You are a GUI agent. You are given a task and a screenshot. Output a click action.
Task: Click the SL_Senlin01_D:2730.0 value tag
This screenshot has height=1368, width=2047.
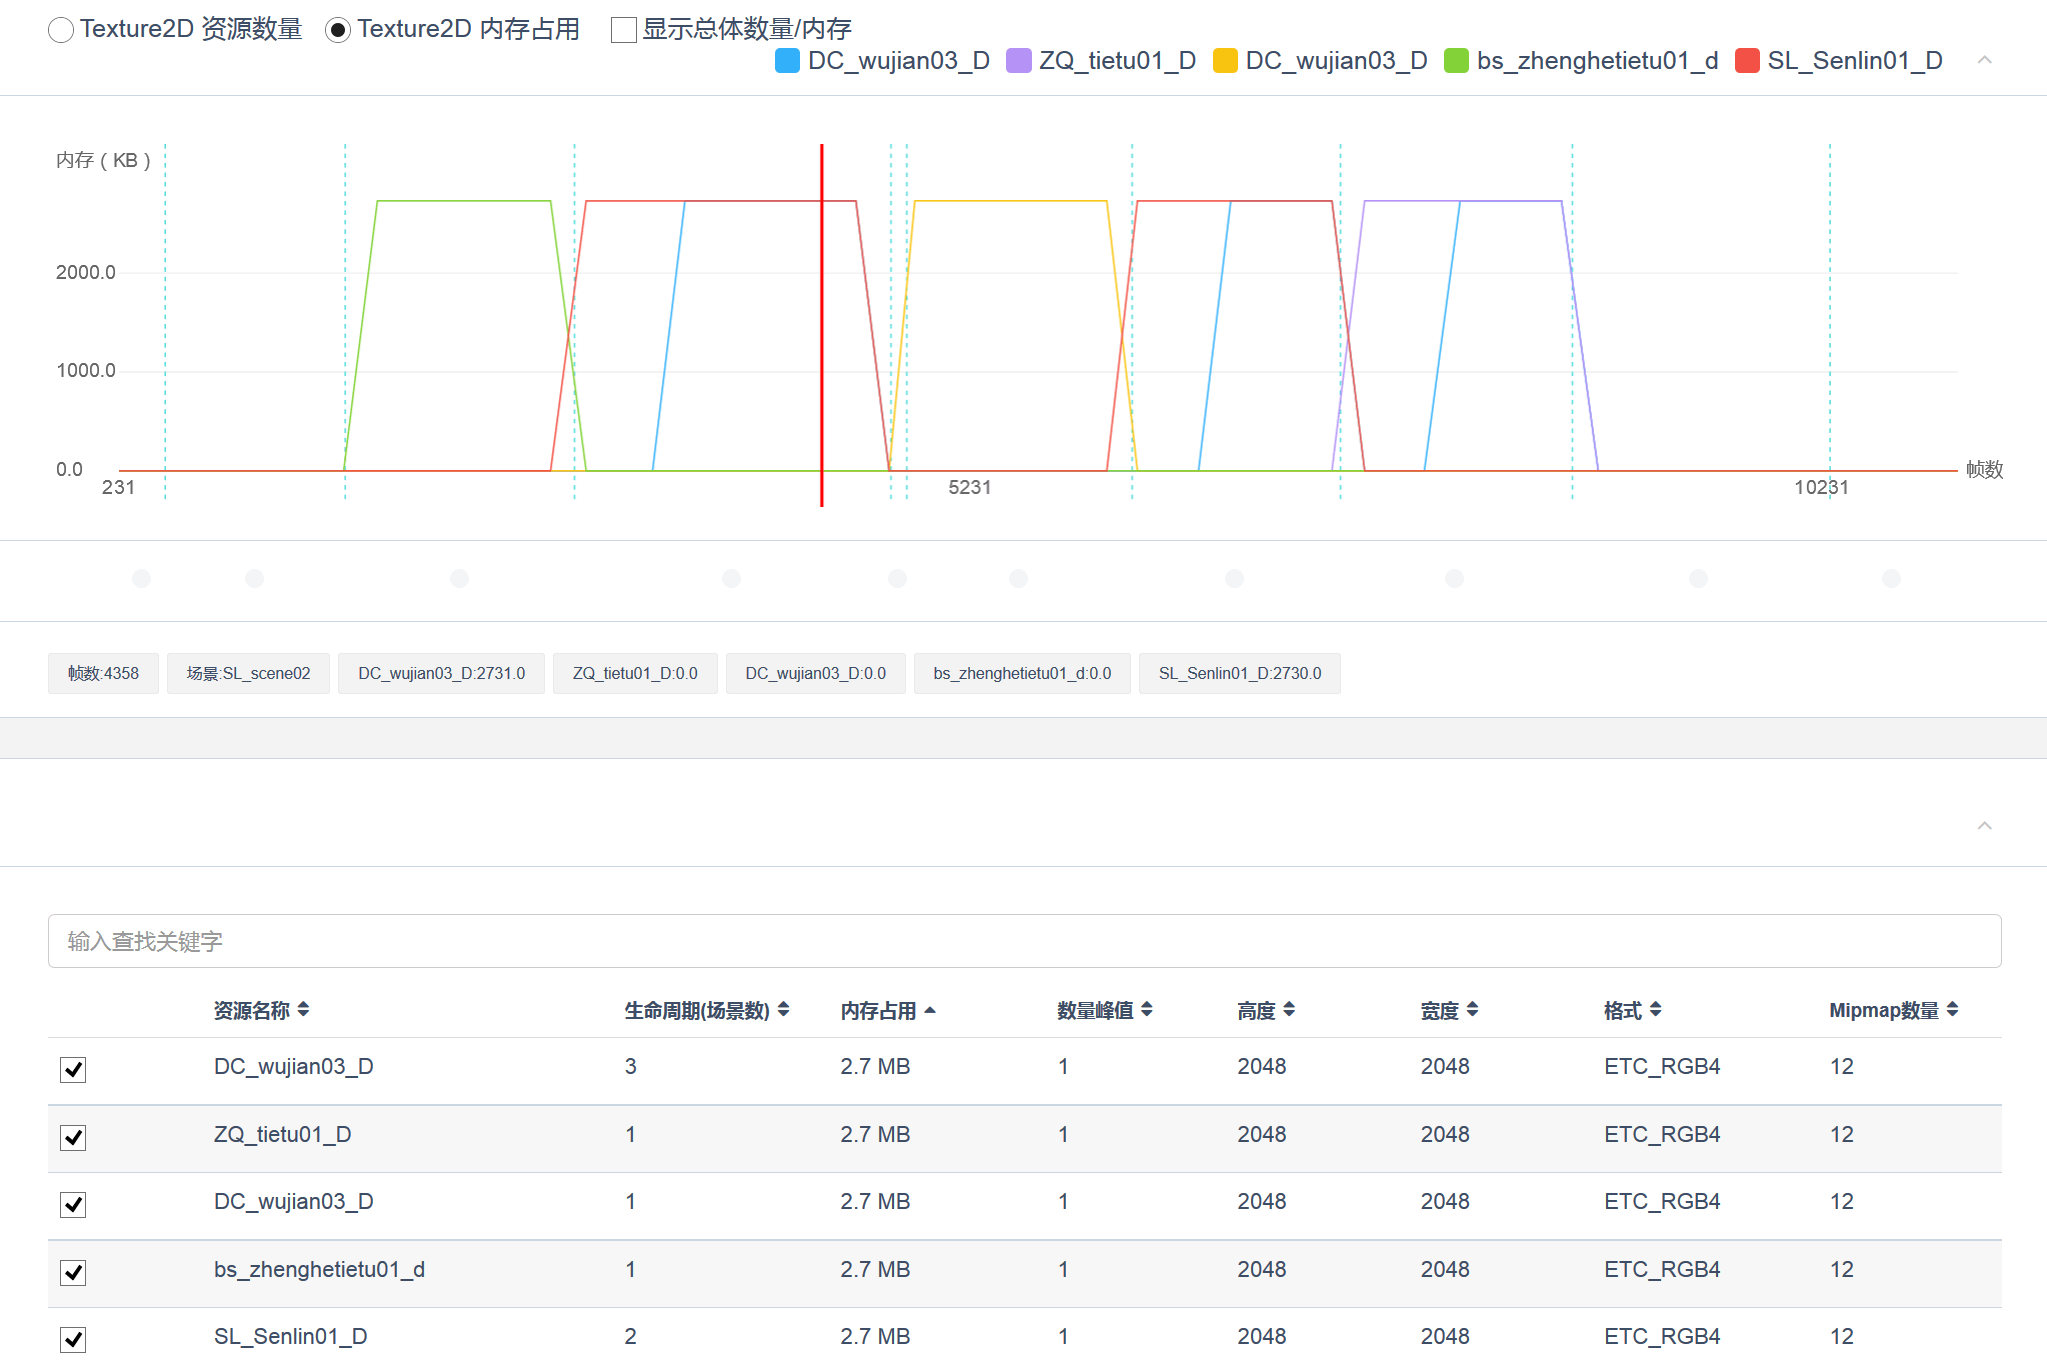[x=1239, y=673]
